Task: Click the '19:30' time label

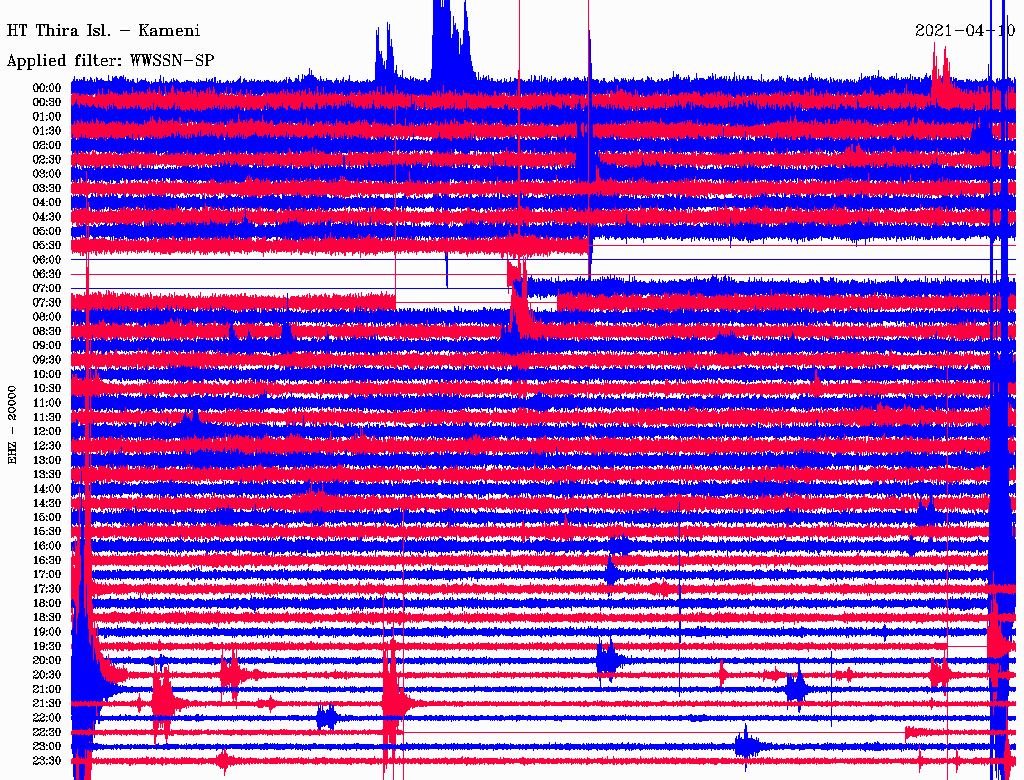Action: (x=47, y=647)
